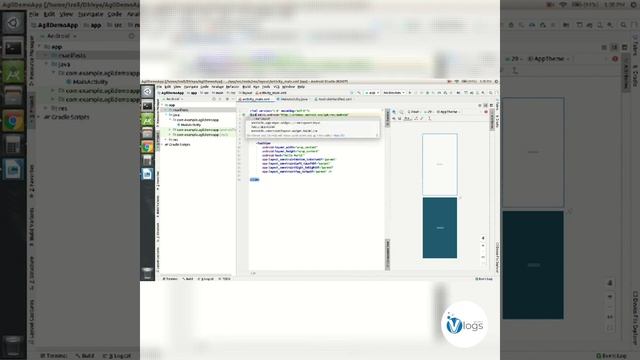
Task: Open the Android project view dropdown
Action: point(173,99)
